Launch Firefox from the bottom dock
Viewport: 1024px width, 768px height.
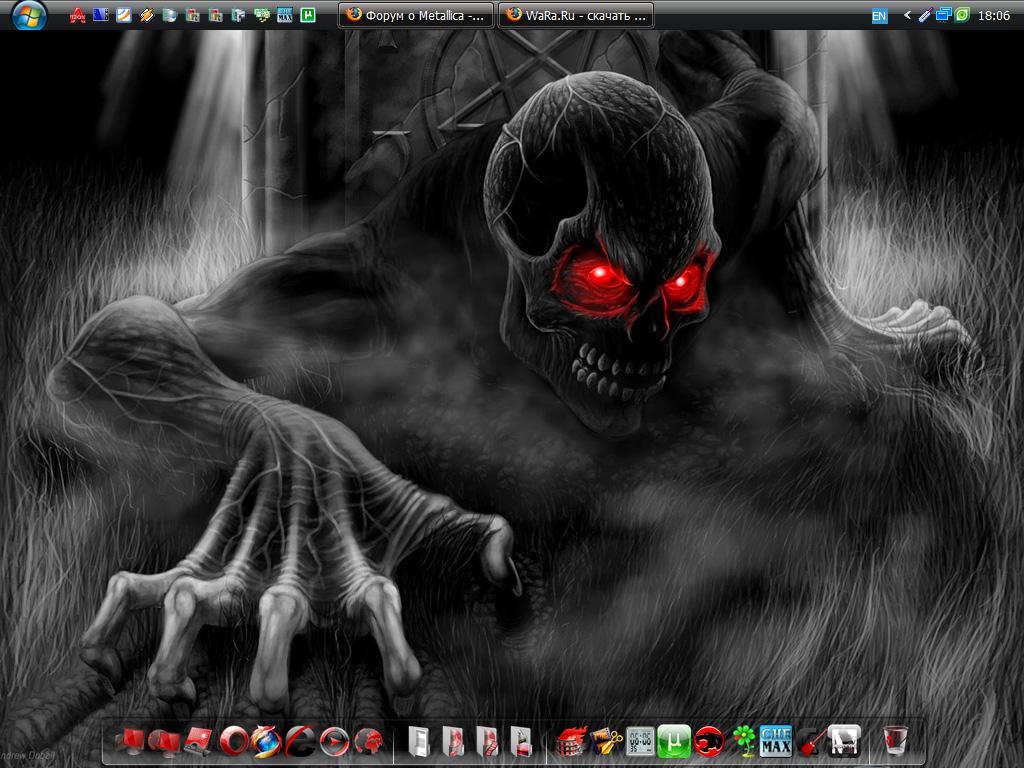267,741
